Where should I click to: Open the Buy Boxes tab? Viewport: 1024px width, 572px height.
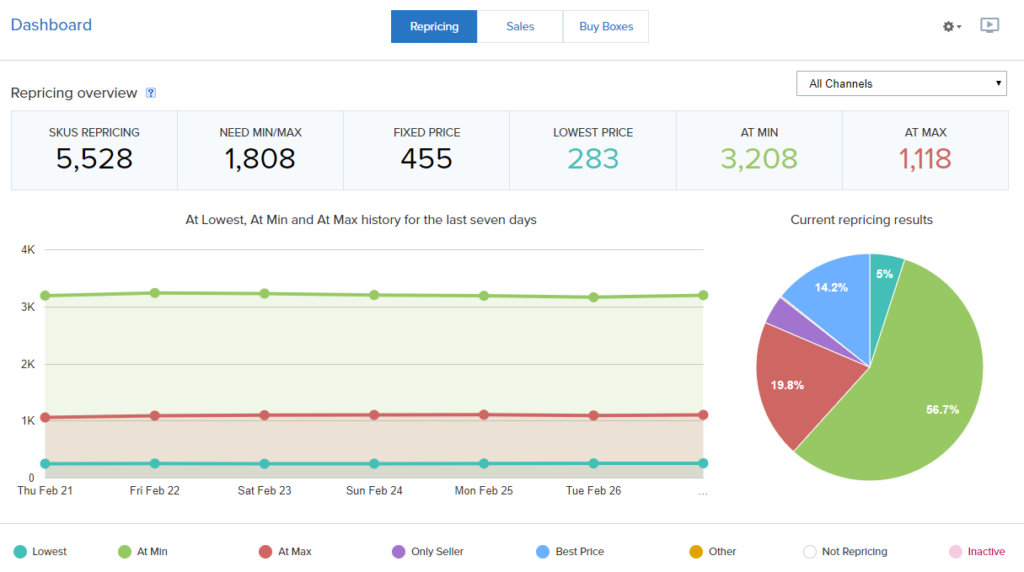[606, 27]
